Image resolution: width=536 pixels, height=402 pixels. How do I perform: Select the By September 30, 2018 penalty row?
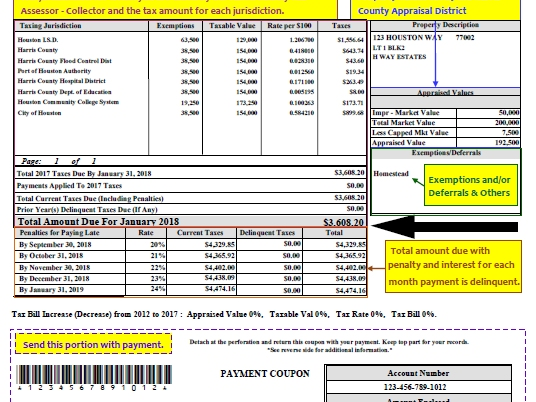click(190, 244)
